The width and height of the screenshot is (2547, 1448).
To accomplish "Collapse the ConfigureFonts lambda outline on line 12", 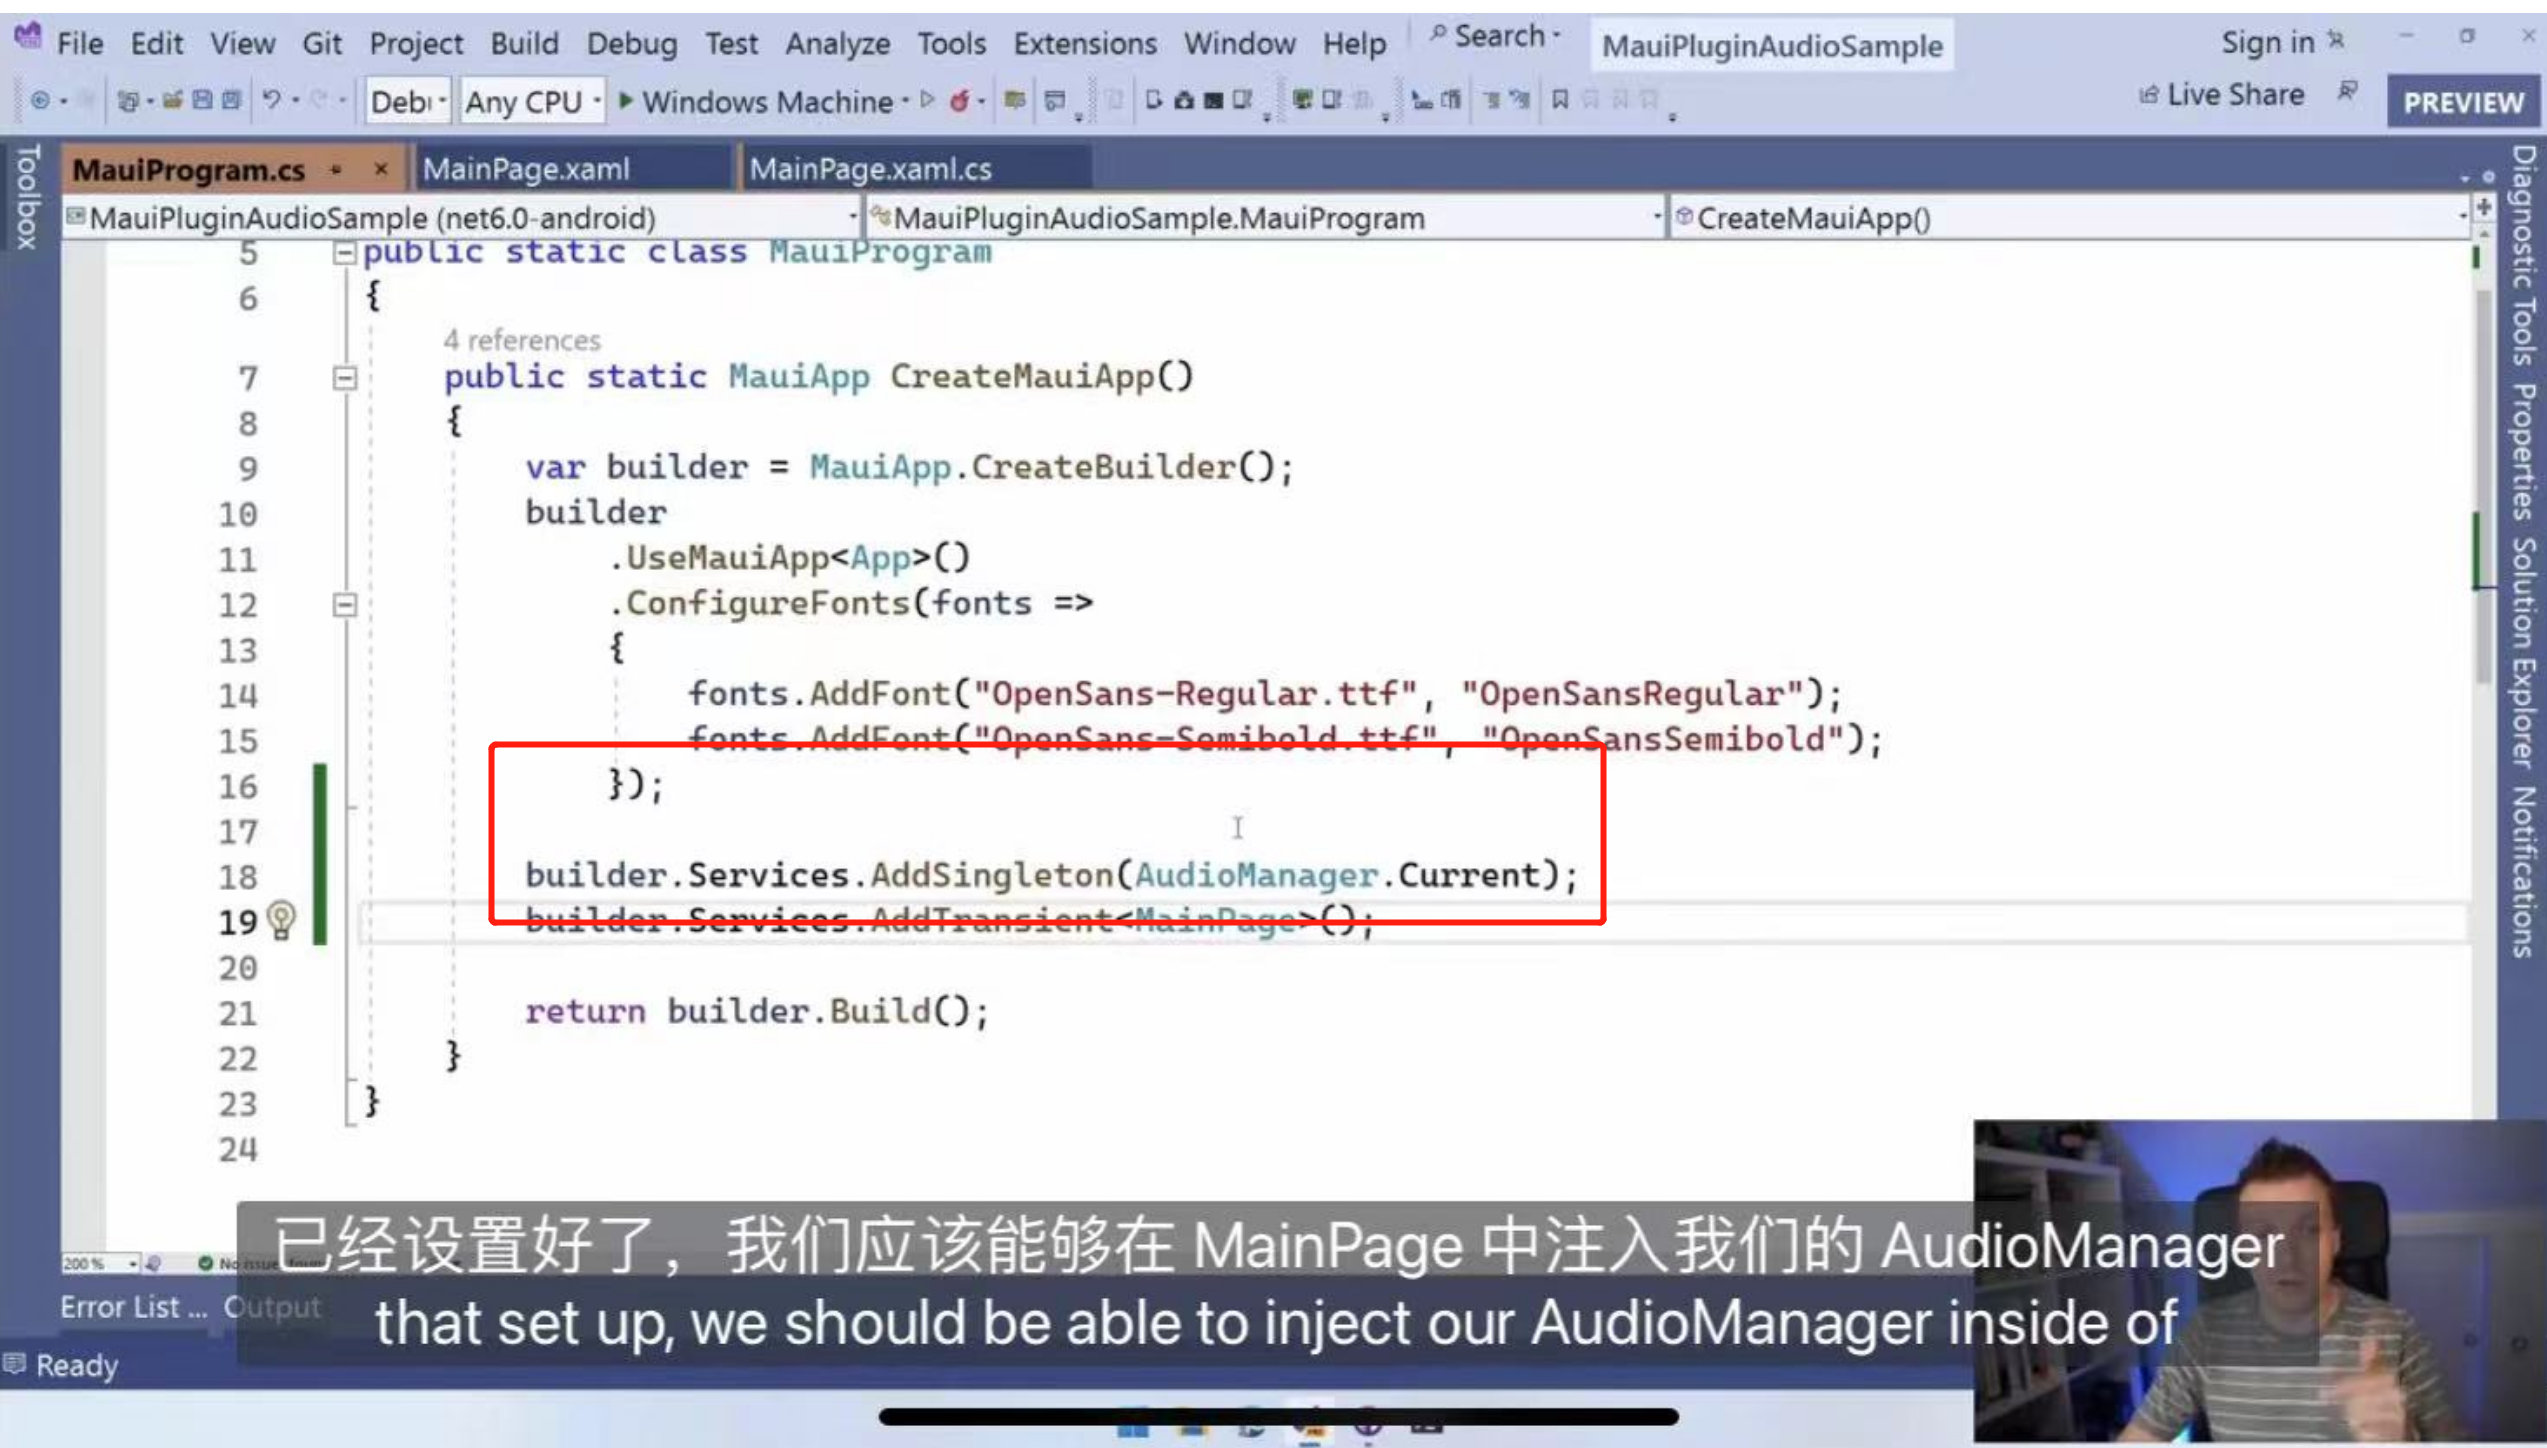I will (x=344, y=605).
